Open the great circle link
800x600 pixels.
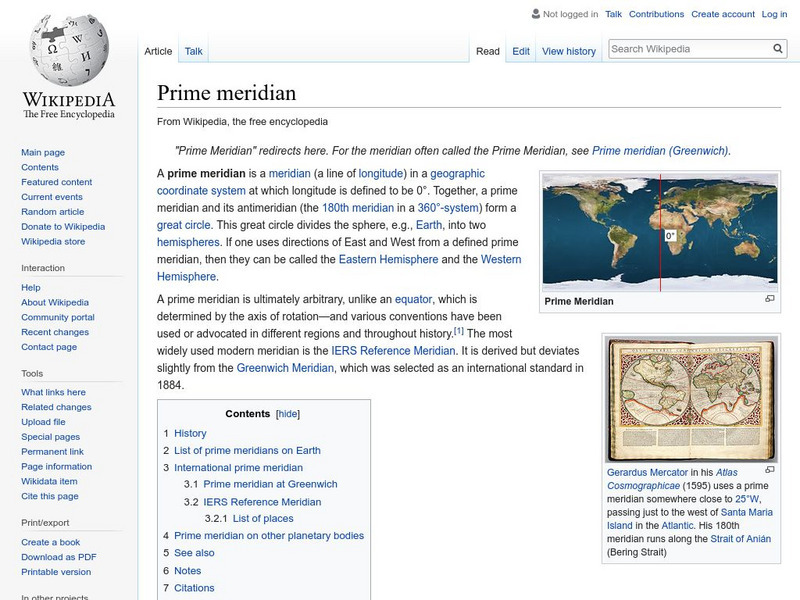point(184,225)
